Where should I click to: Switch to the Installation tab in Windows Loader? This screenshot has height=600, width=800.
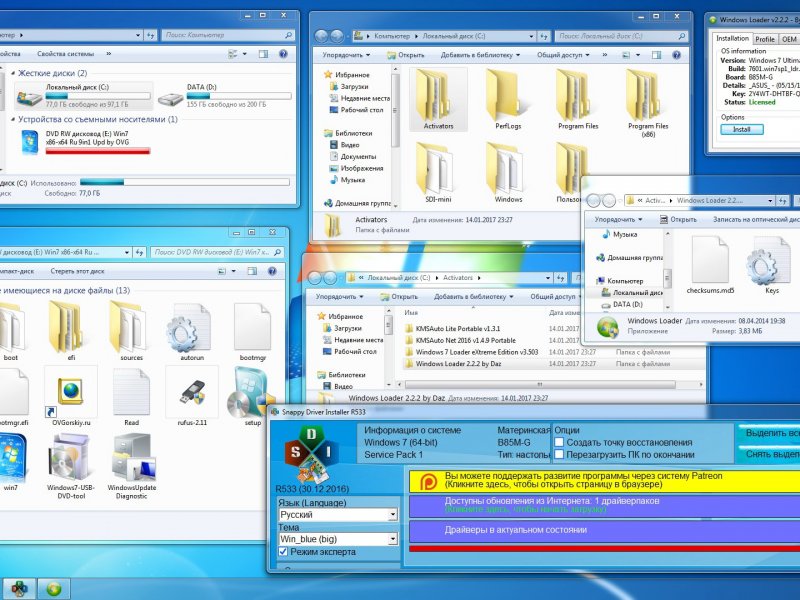732,38
